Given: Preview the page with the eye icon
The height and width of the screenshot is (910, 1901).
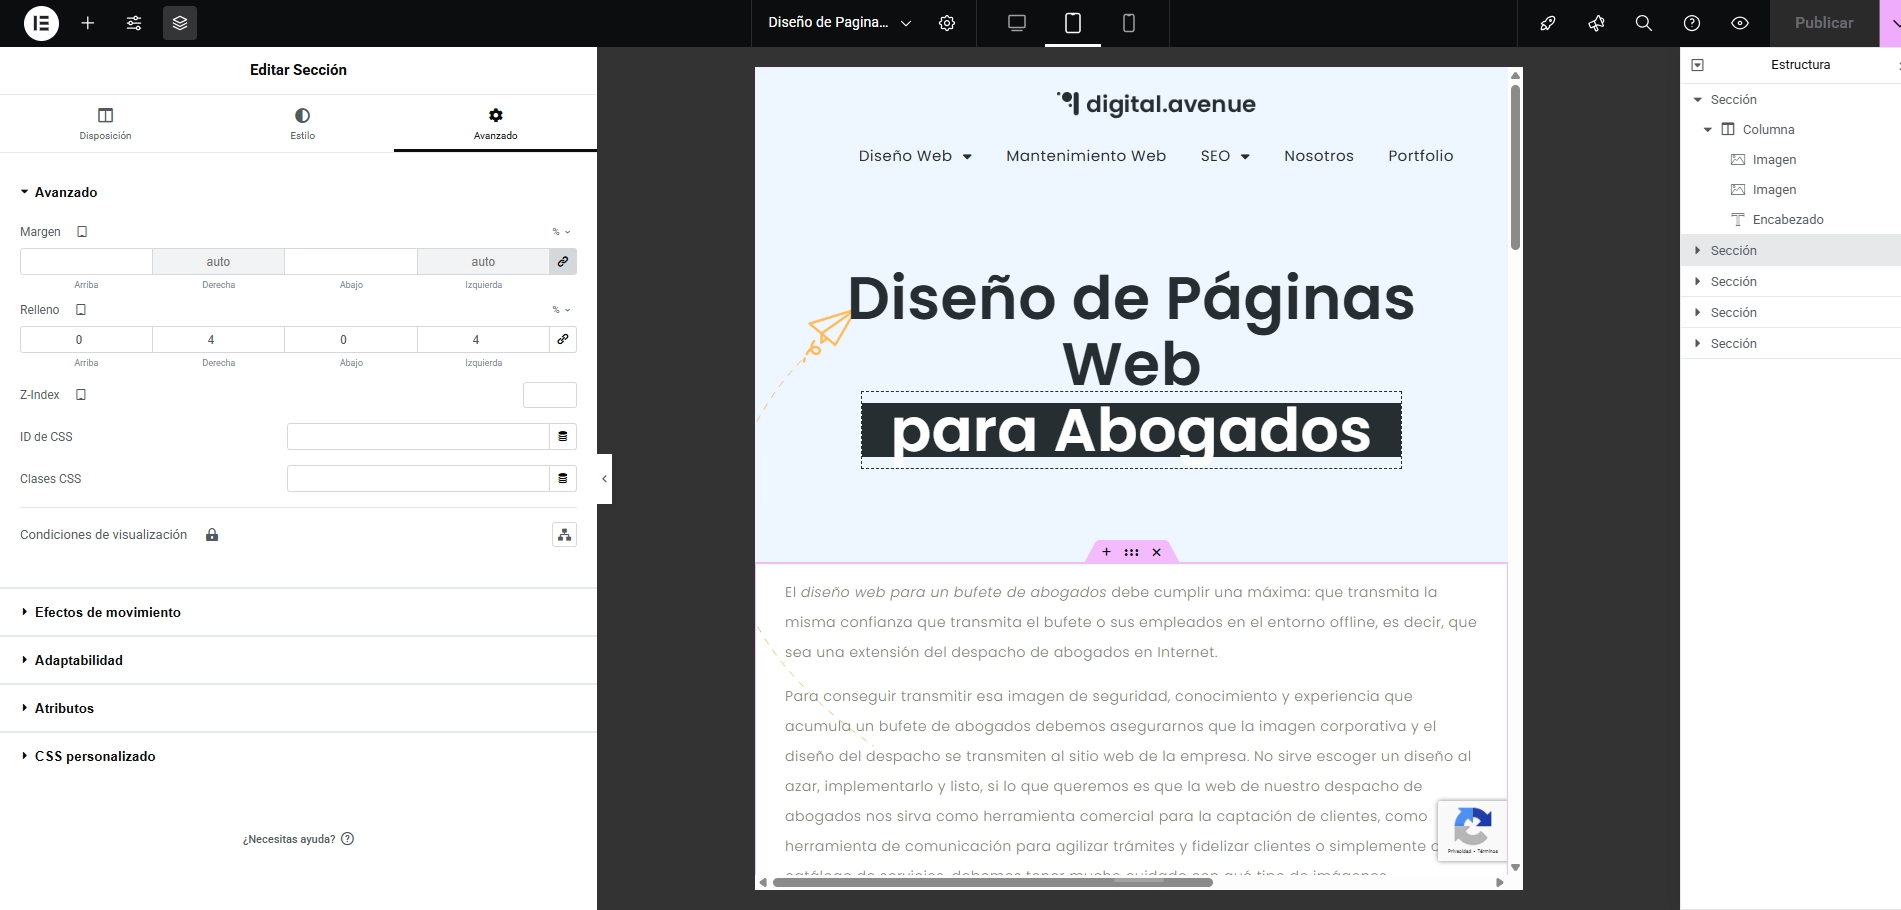Looking at the screenshot, I should [1739, 22].
